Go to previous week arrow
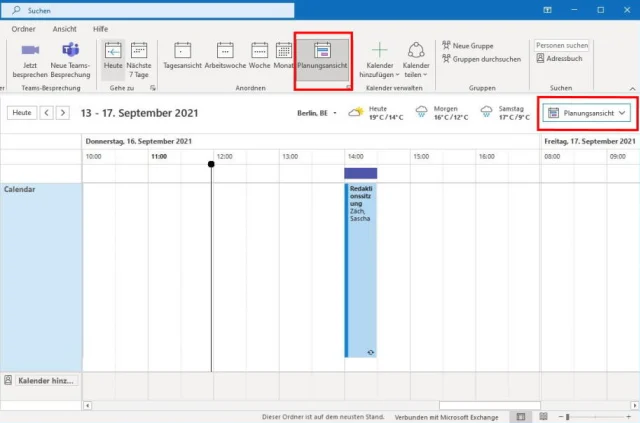Image resolution: width=640 pixels, height=423 pixels. 46,113
